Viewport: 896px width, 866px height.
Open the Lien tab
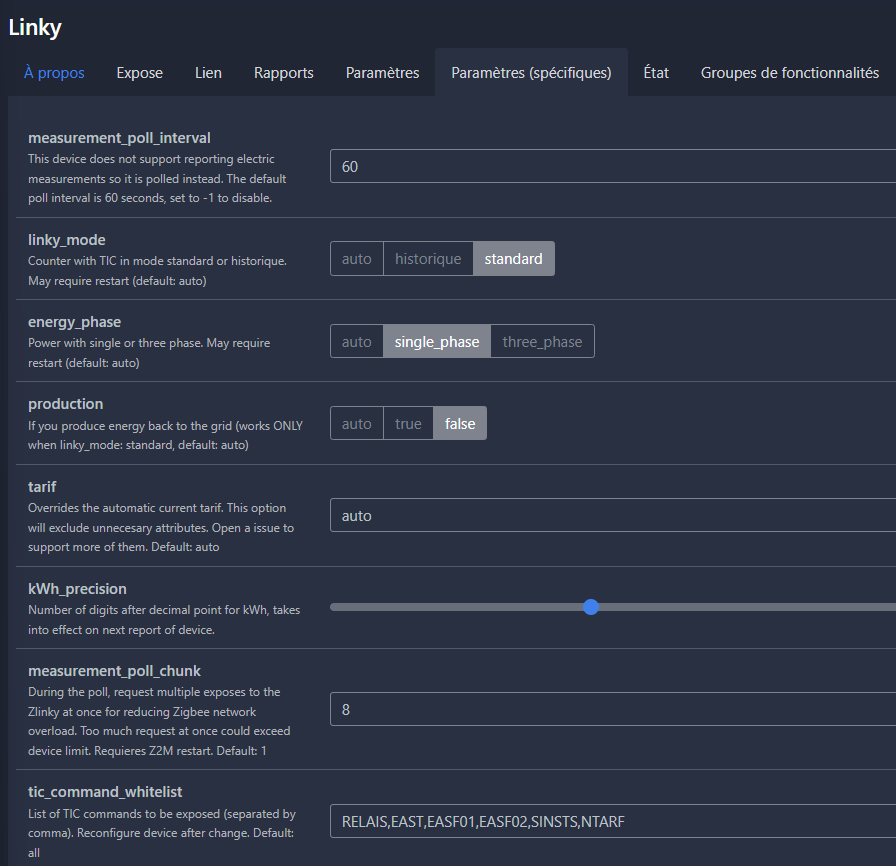(208, 73)
